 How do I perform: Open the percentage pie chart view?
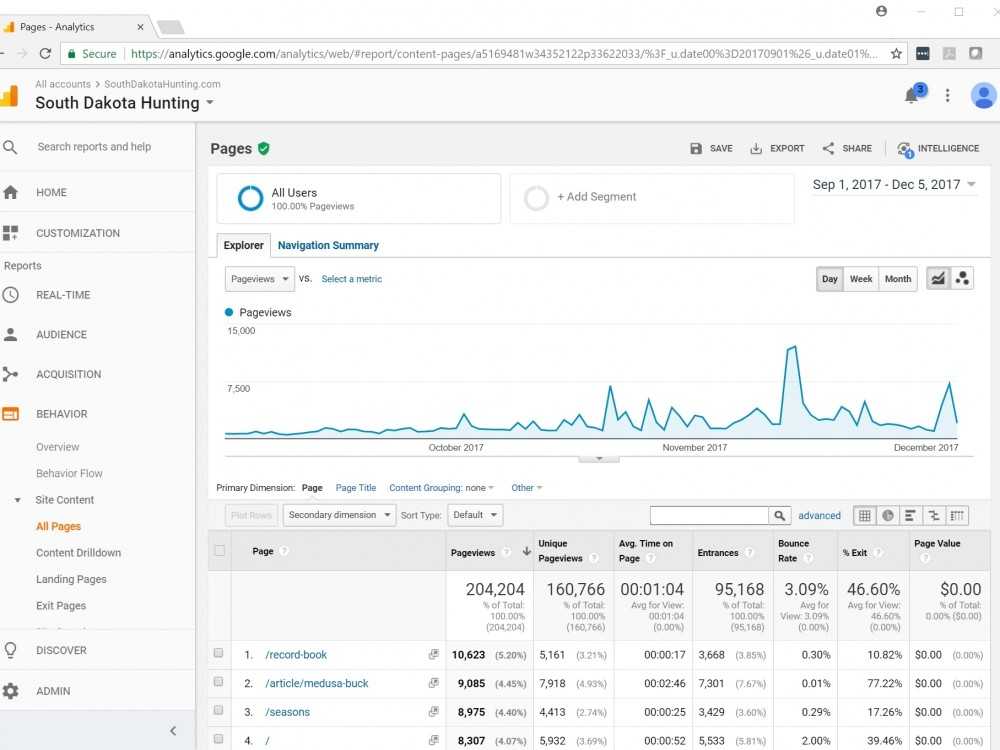click(x=888, y=515)
